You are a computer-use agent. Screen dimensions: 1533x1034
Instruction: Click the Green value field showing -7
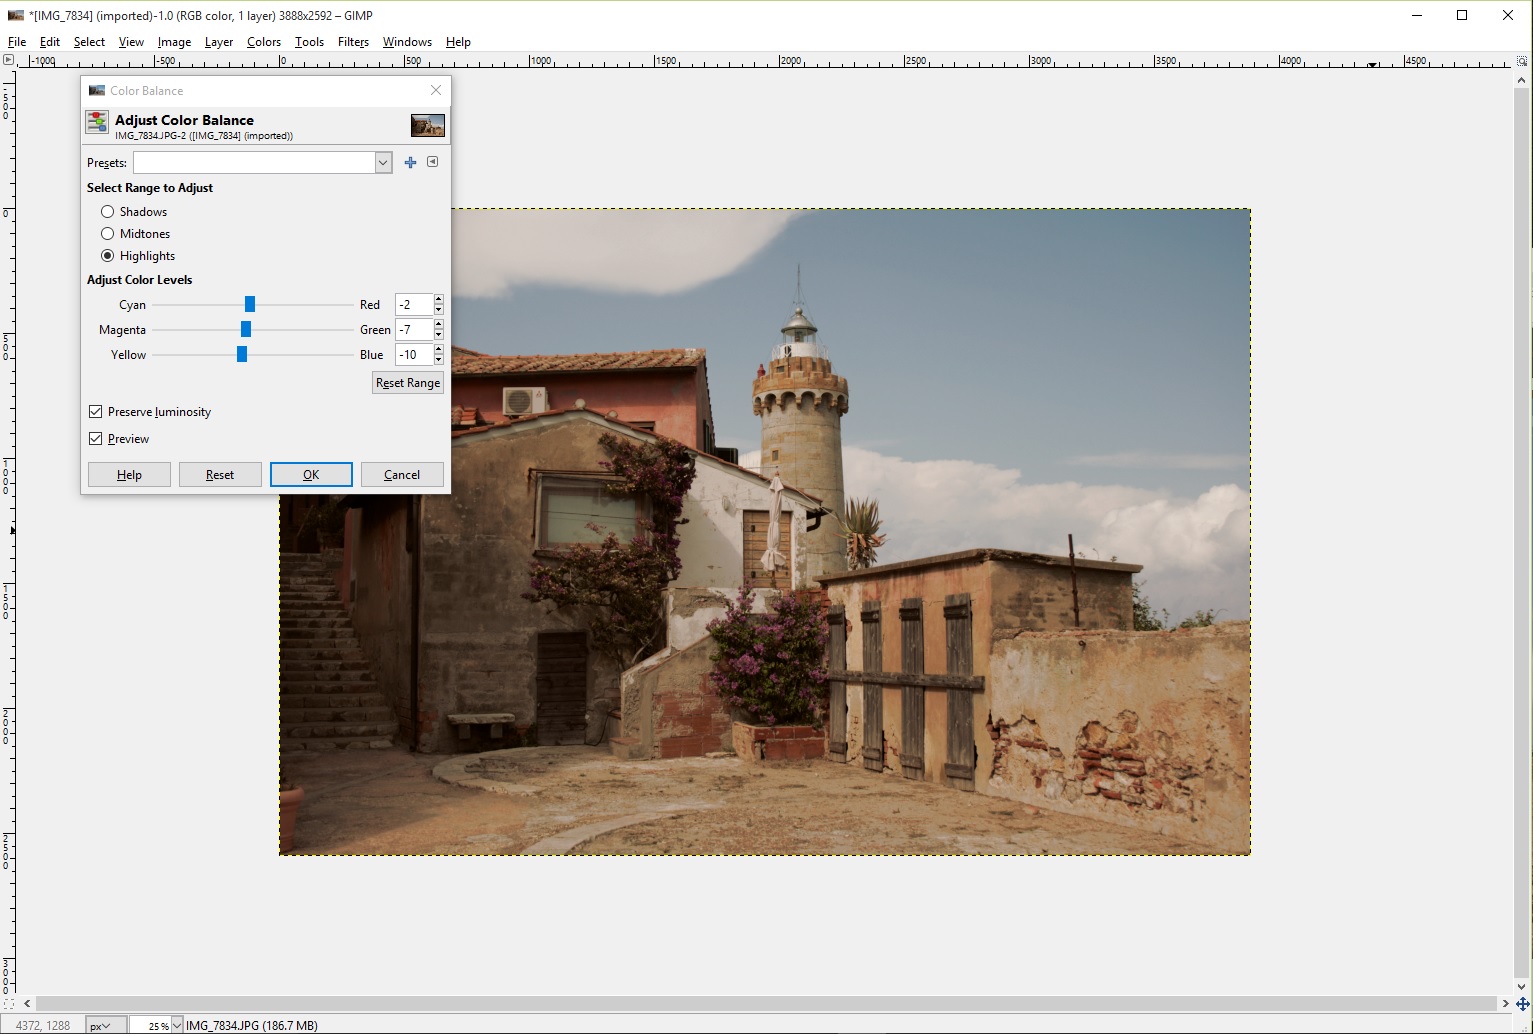point(414,330)
